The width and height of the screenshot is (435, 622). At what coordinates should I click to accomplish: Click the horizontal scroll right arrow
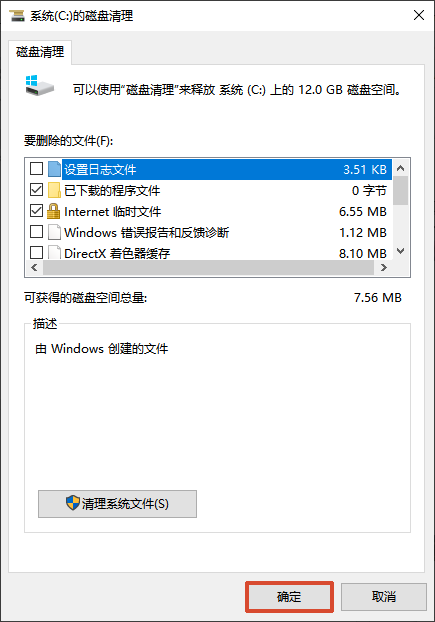pos(383,268)
